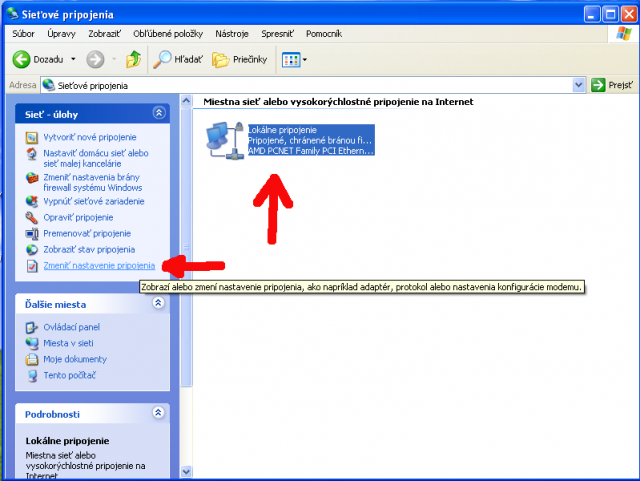
Task: Click Vypnúť sieťové zariadenie link
Action: 94,201
